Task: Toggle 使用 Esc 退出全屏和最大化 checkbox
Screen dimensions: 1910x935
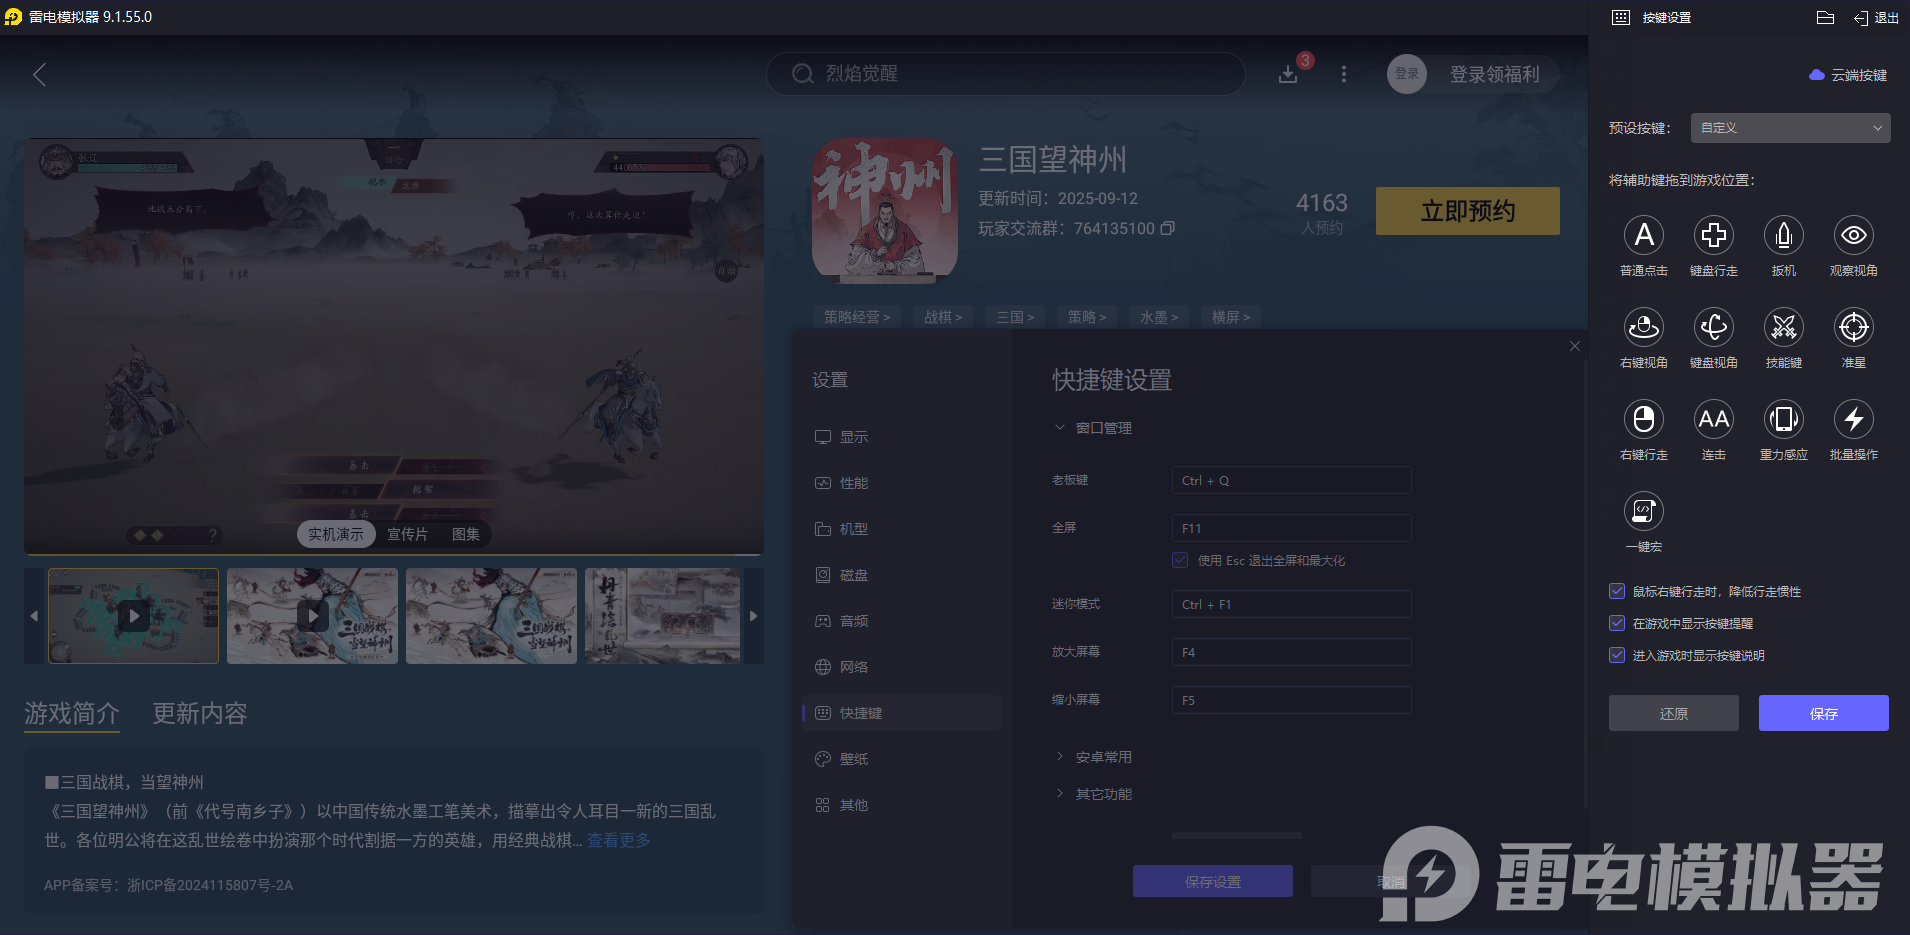Action: click(1178, 560)
